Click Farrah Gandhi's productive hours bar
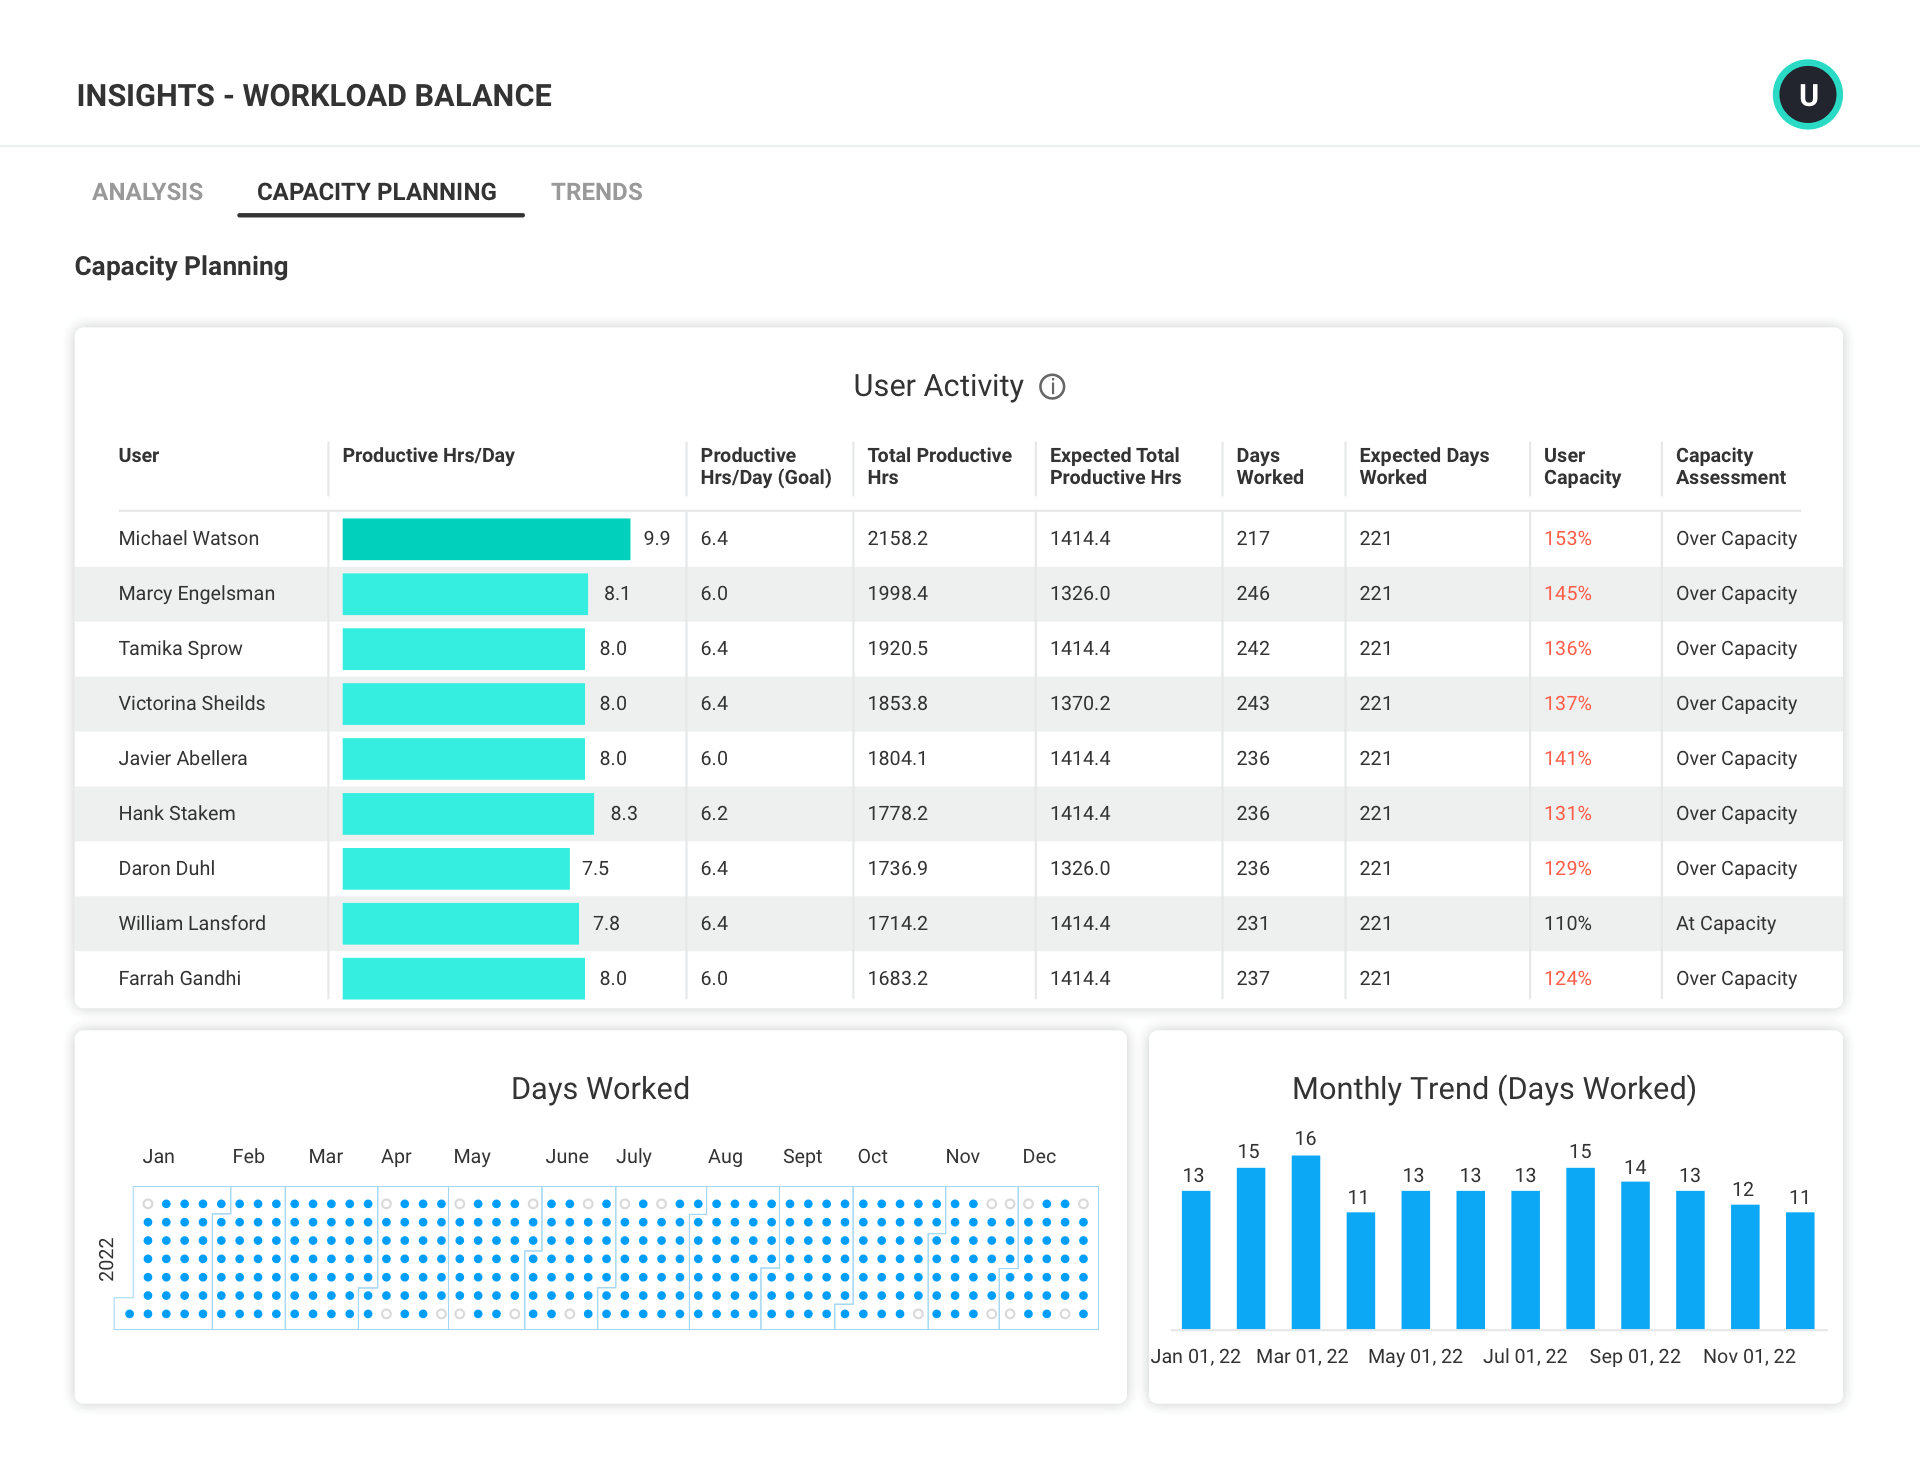Screen dimensions: 1920x1459 click(462, 978)
